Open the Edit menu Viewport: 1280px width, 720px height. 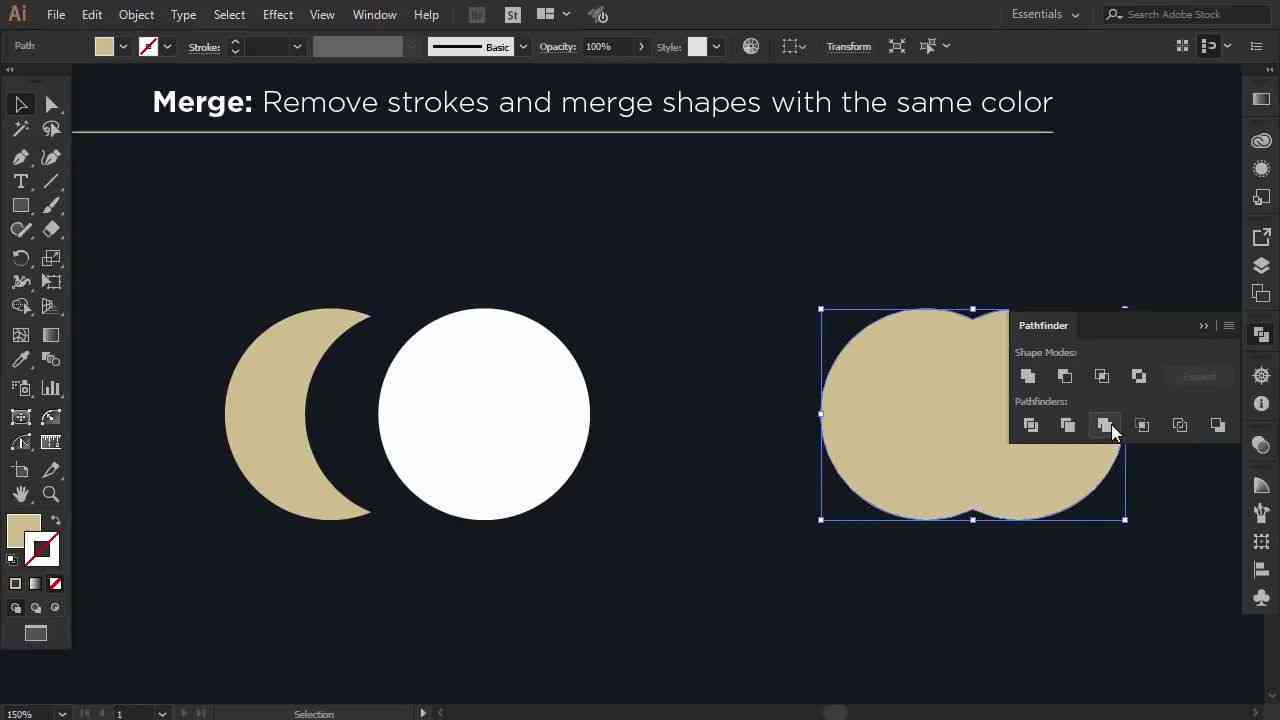[92, 15]
